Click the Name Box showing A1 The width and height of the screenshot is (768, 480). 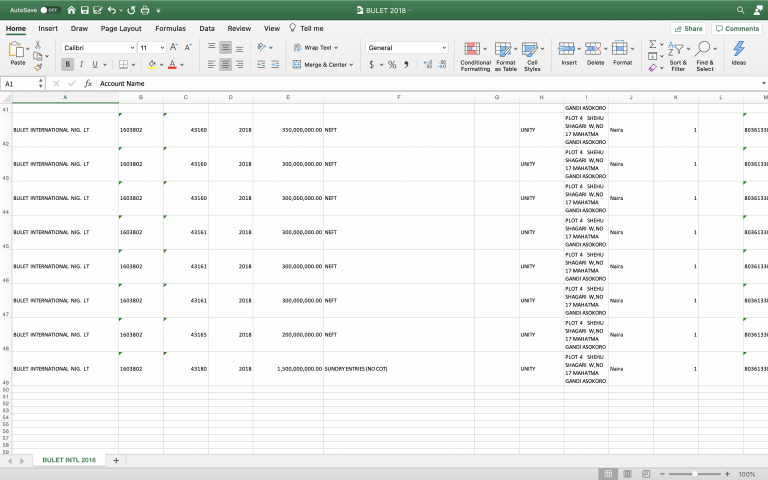[x=20, y=84]
